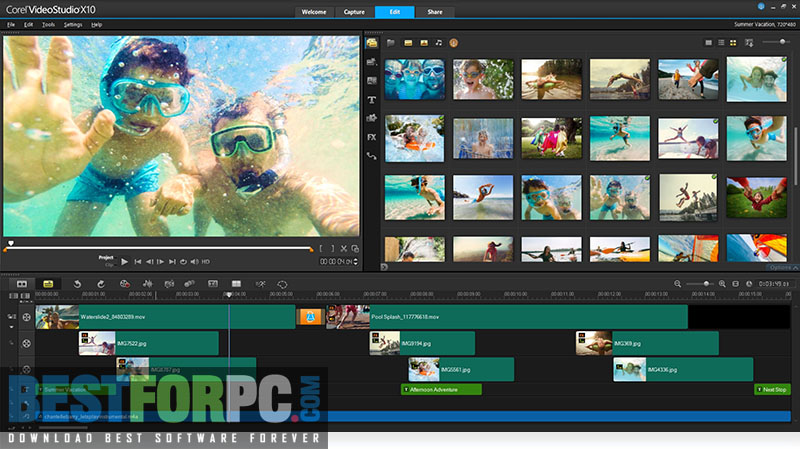The height and width of the screenshot is (449, 800).
Task: Toggle HD preview mode
Action: point(206,262)
